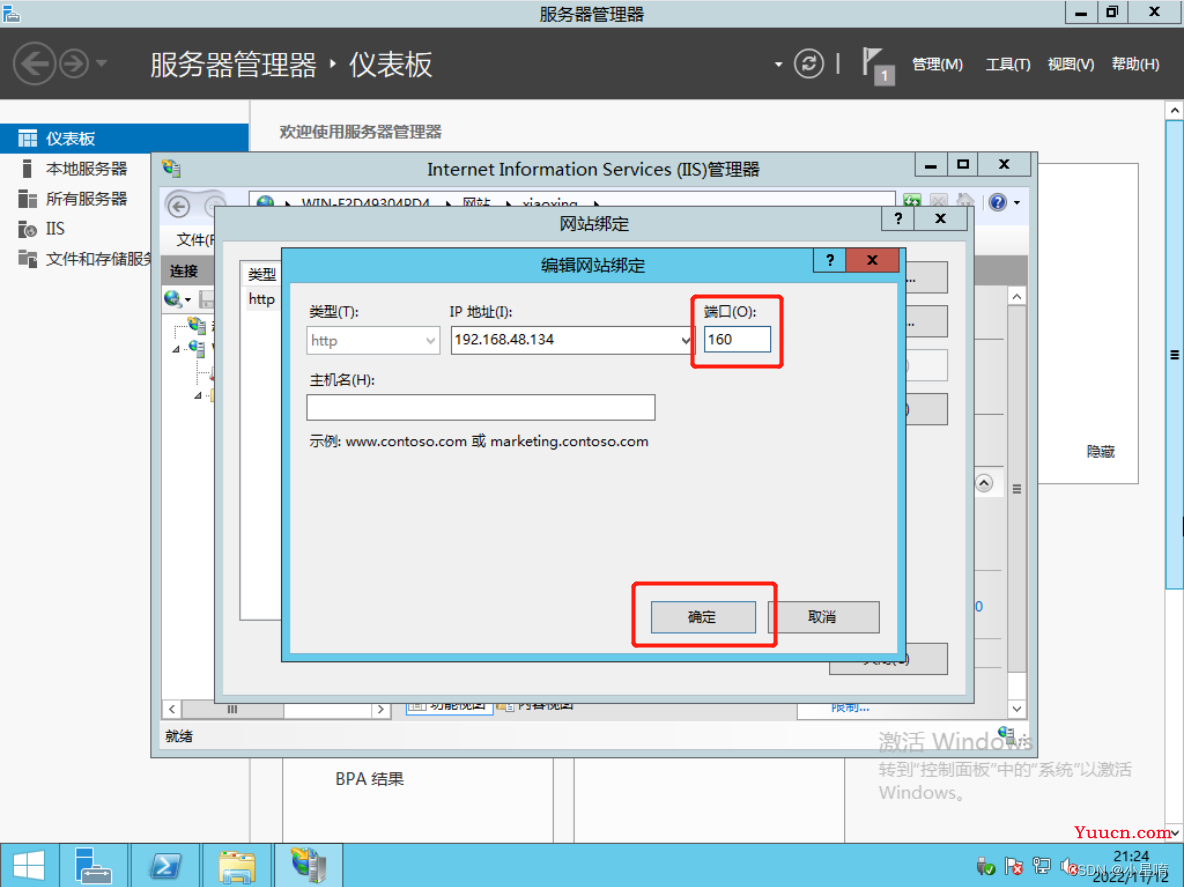Expand the IIS help icon dropdown arrow
The width and height of the screenshot is (1184, 887).
click(x=1017, y=203)
